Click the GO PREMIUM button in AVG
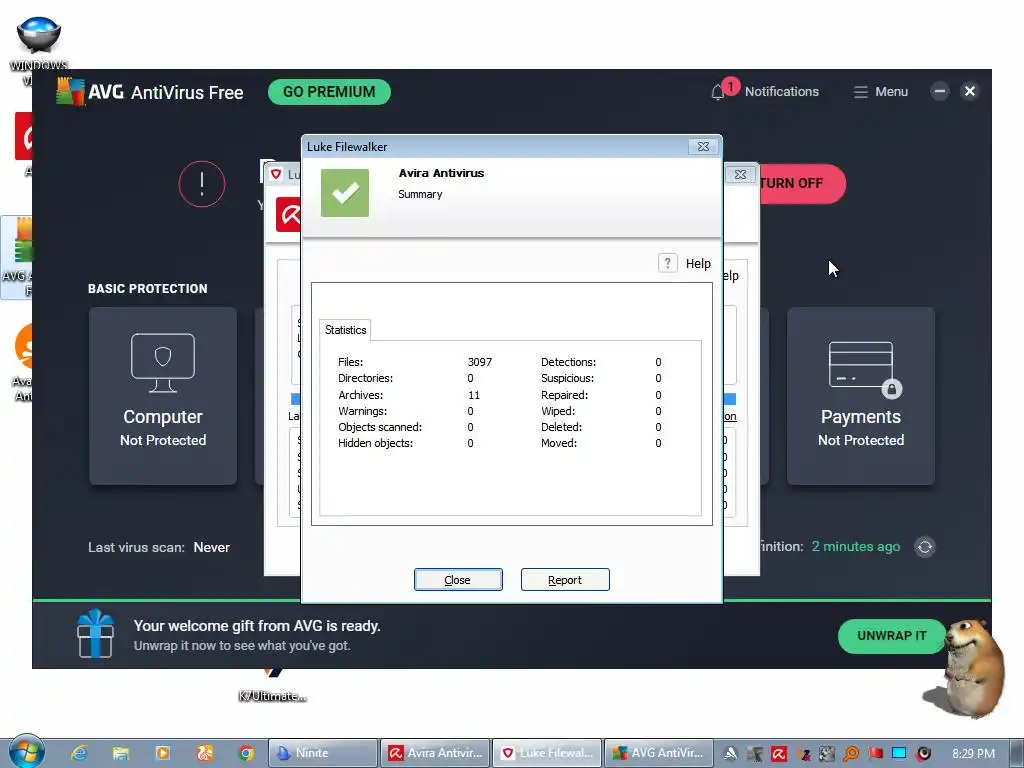 tap(329, 92)
